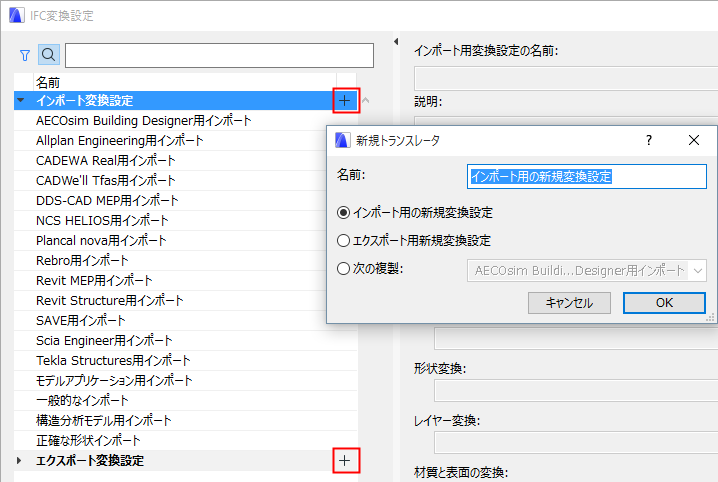Viewport: 718px width, 482px height.
Task: Select Scia Engineer用インポート
Action: (x=185, y=340)
